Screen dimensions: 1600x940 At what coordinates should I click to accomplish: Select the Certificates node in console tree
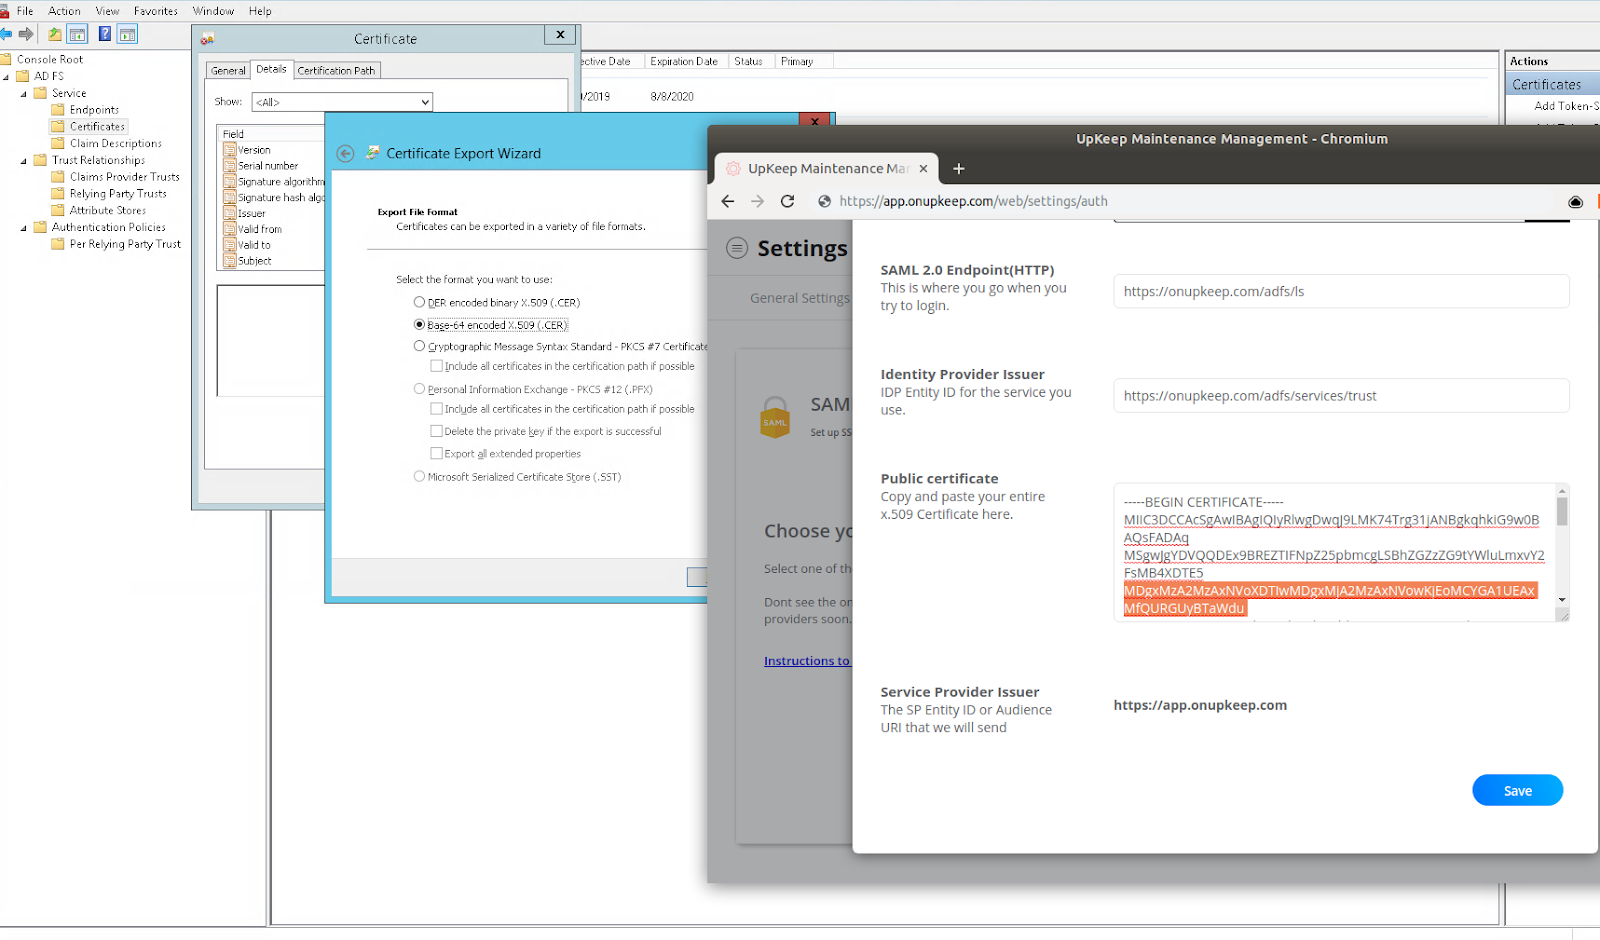pyautogui.click(x=97, y=127)
